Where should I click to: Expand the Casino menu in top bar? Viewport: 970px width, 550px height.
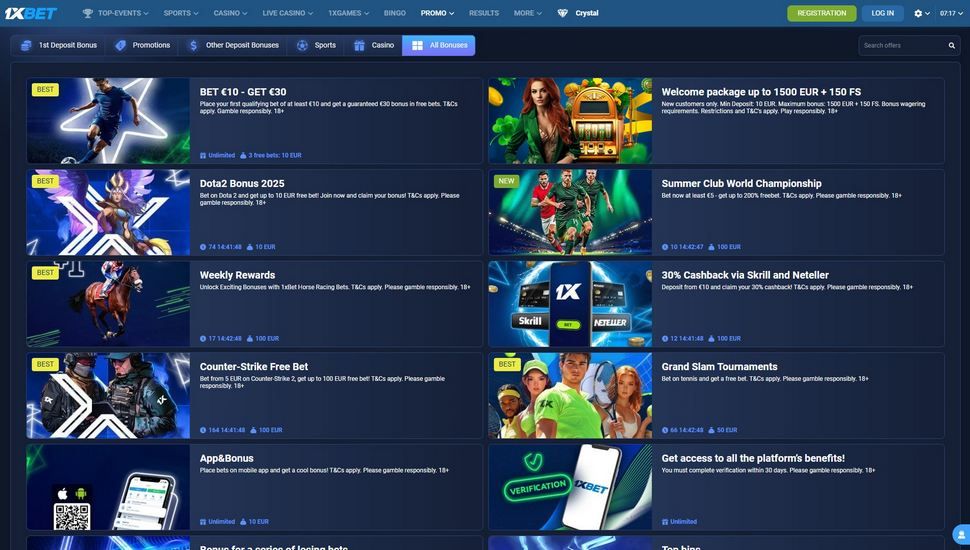pos(230,13)
